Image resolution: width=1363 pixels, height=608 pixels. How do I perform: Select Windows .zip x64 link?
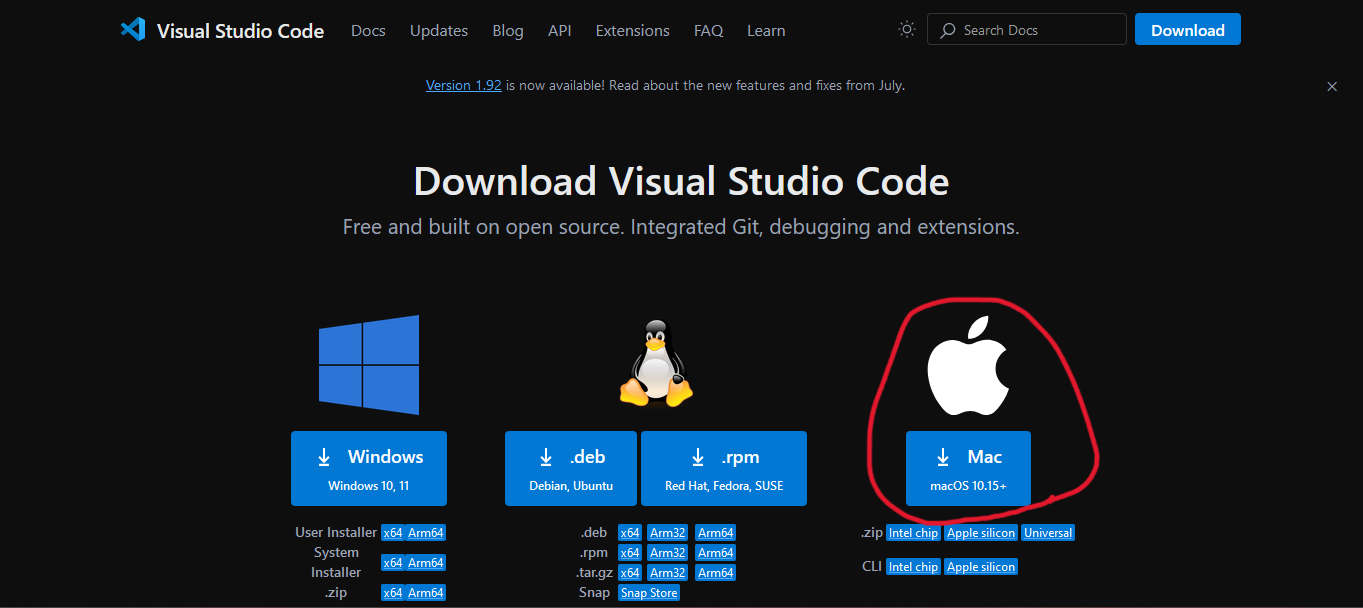(x=392, y=593)
